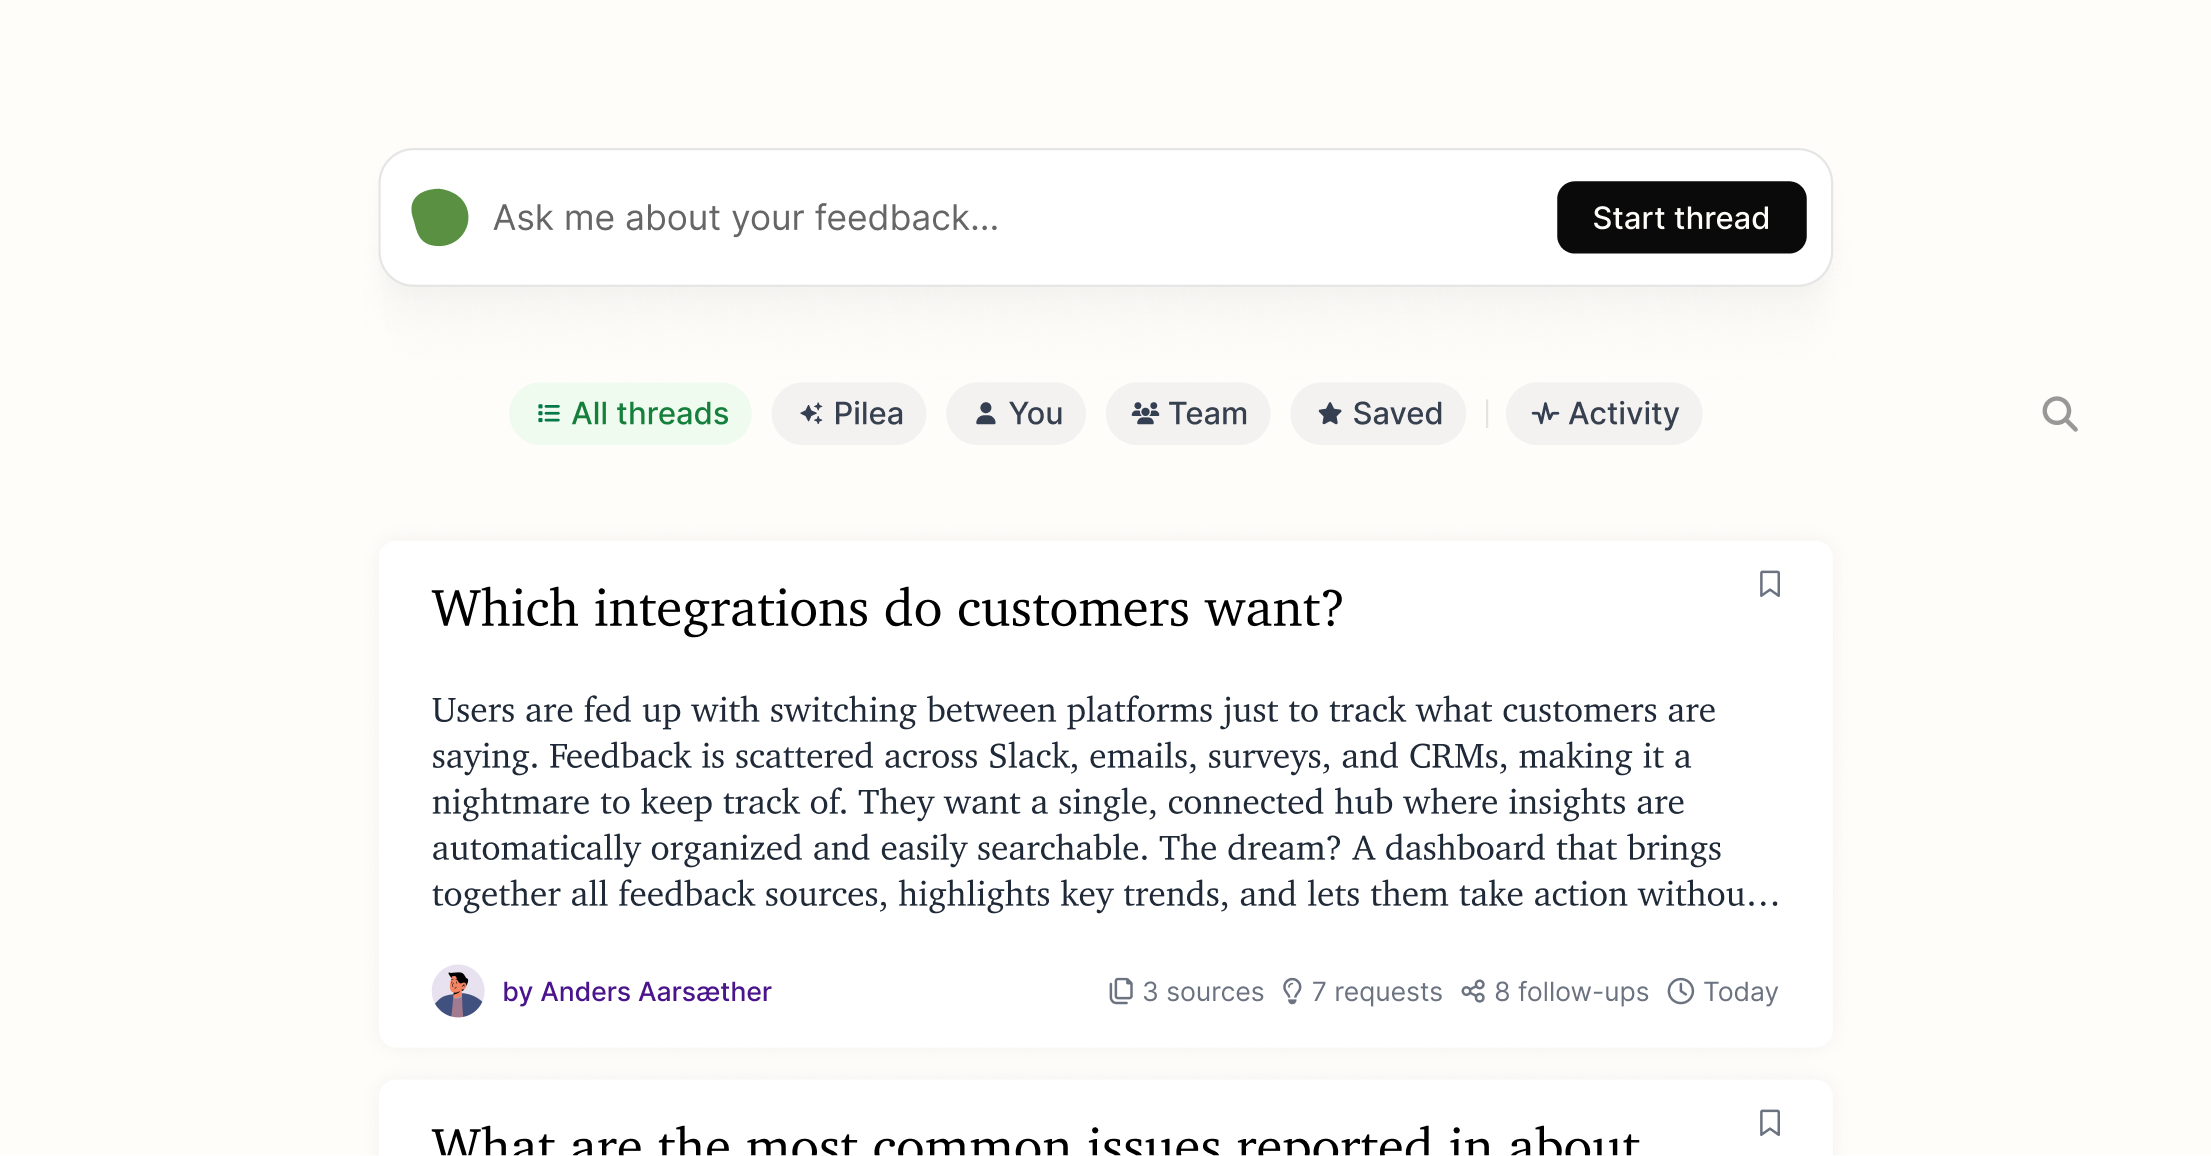Click the sources documents icon
Screen dimensions: 2211x1156
pyautogui.click(x=1121, y=991)
